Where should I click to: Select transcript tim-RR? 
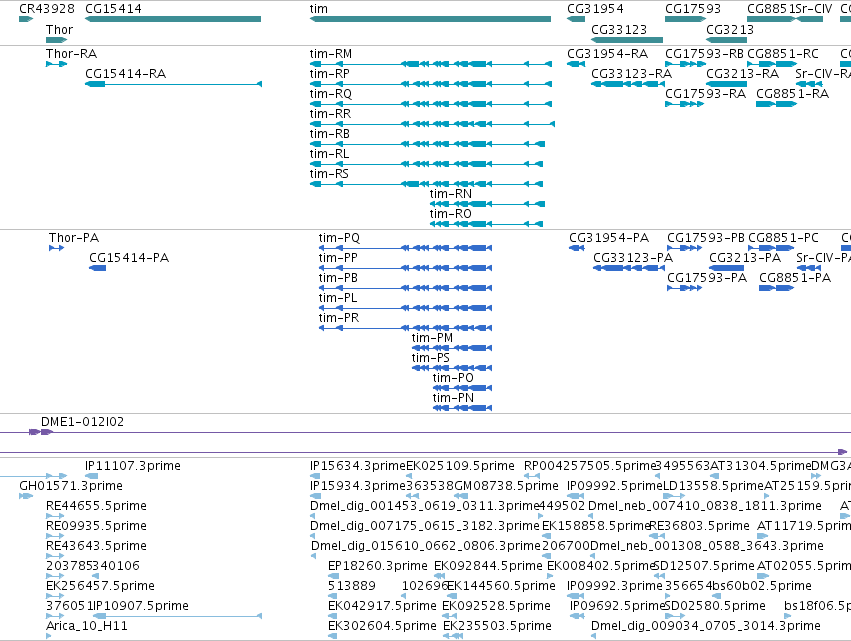point(433,124)
